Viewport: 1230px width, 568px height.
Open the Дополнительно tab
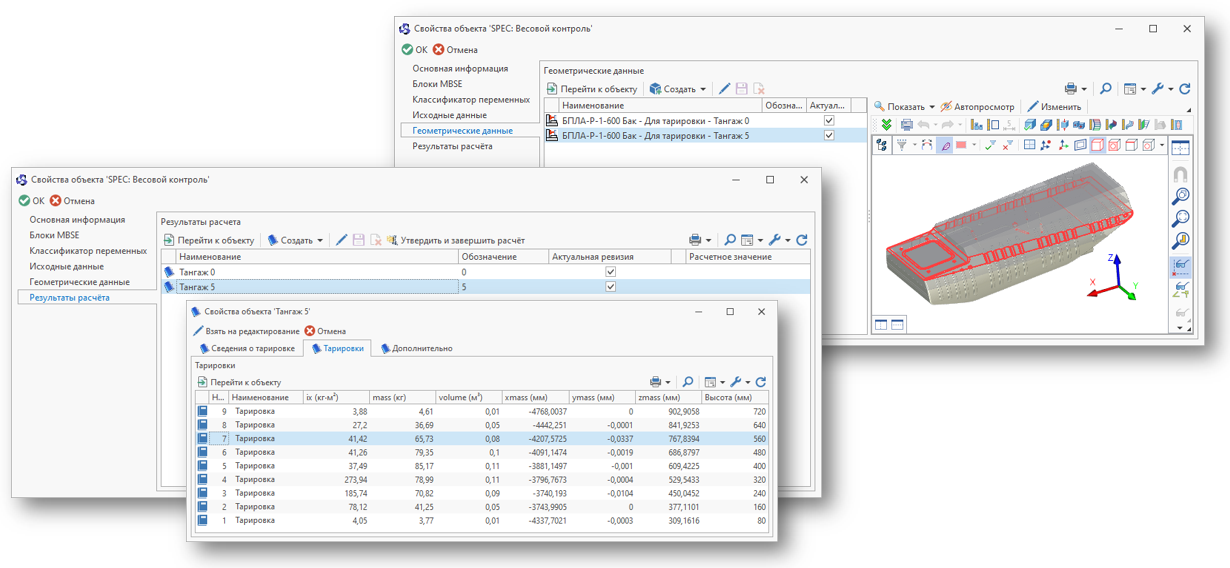click(x=416, y=348)
